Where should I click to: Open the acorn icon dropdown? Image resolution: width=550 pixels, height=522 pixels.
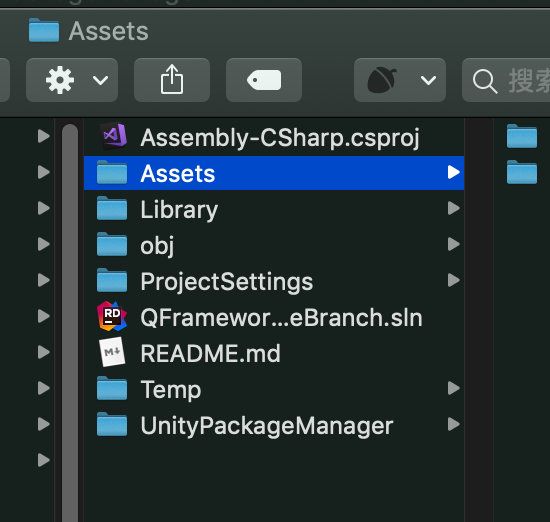[400, 80]
